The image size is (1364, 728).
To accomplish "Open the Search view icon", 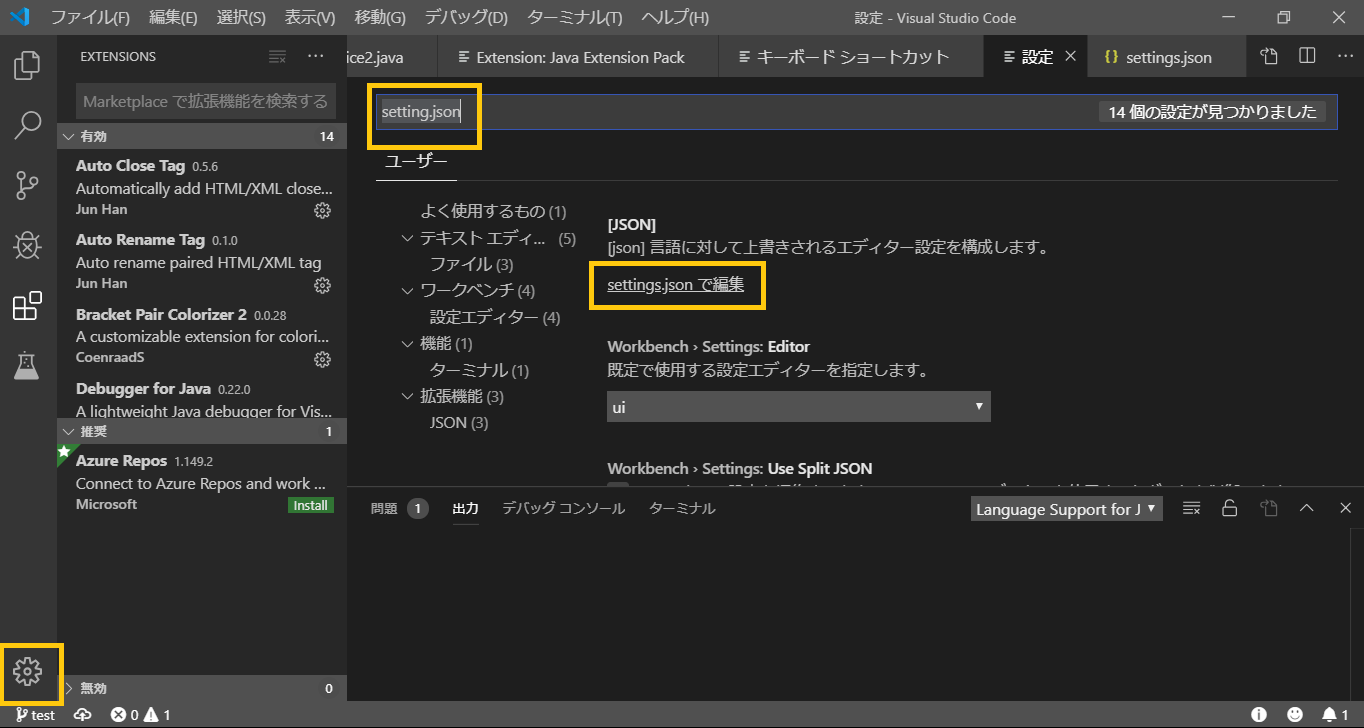I will (27, 125).
